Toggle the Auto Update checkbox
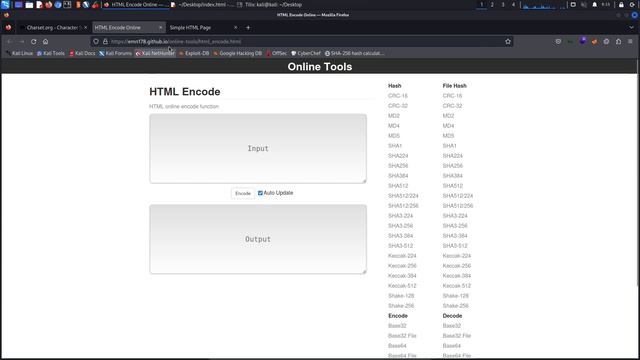The image size is (640, 360). pyautogui.click(x=260, y=193)
